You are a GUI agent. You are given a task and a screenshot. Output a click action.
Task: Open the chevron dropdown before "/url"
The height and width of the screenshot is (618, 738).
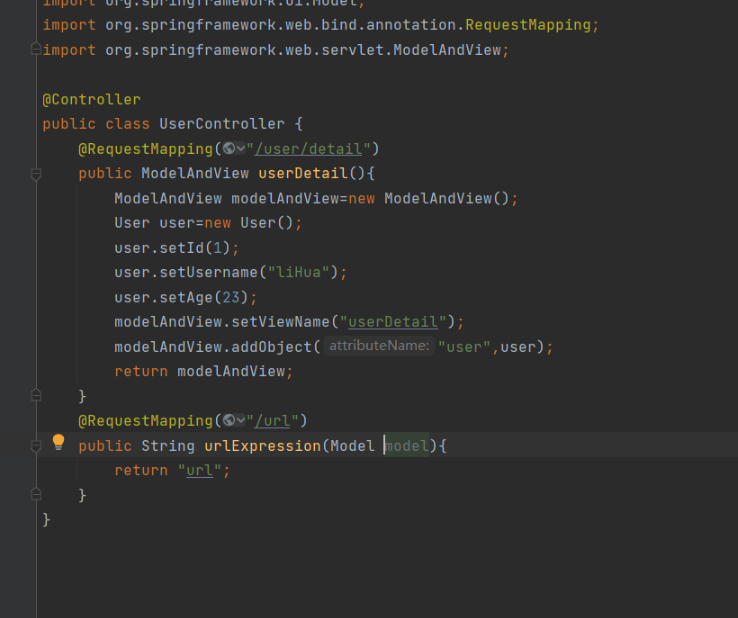pos(241,420)
